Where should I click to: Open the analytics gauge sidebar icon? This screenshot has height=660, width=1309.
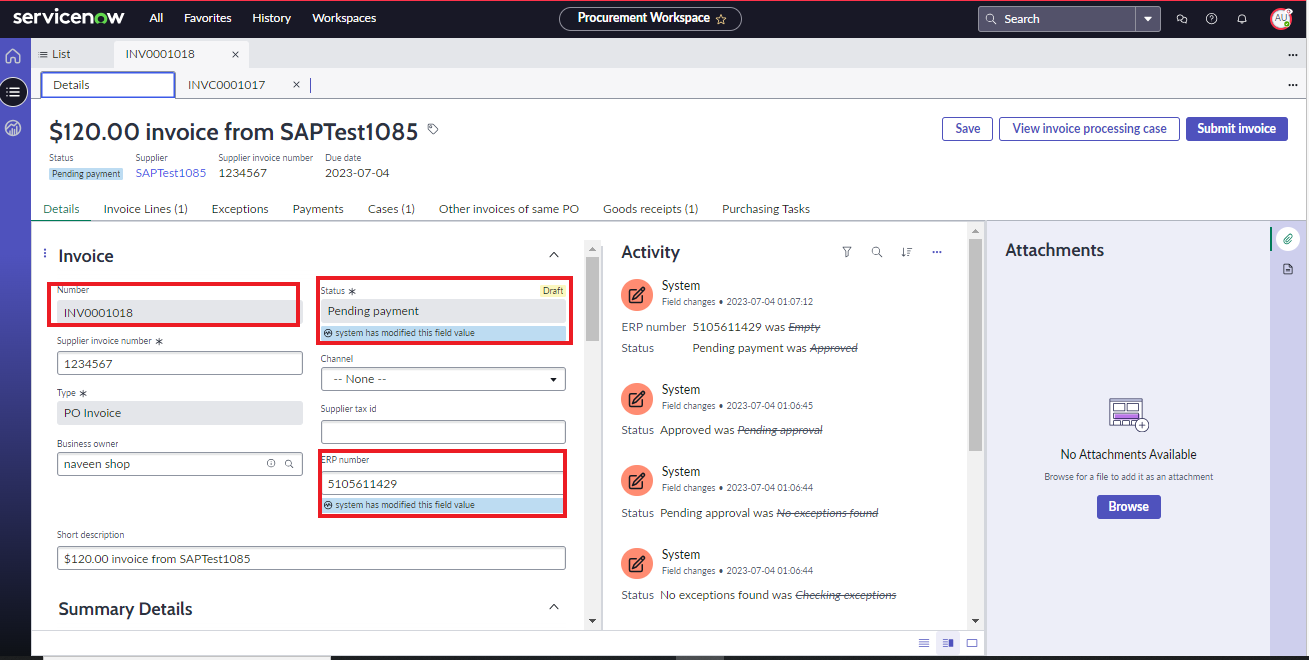(14, 128)
